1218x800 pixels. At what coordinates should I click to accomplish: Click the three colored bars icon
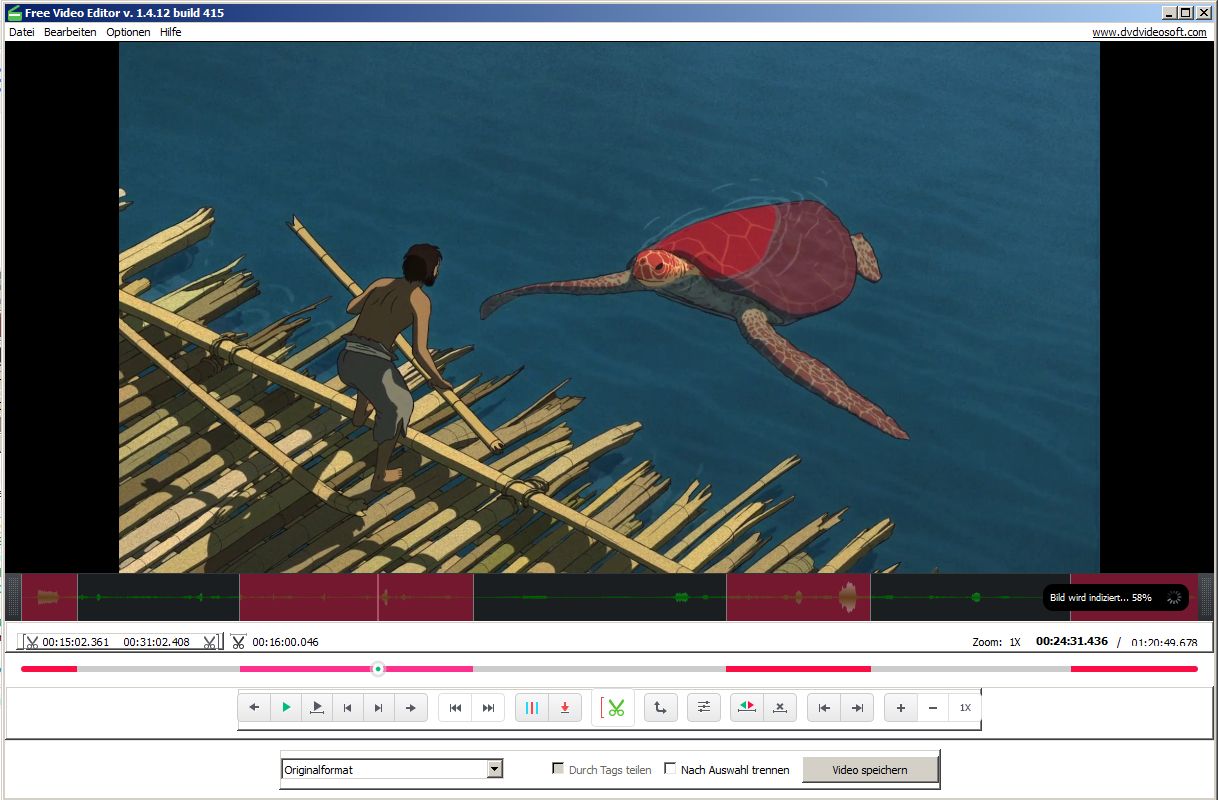point(532,708)
